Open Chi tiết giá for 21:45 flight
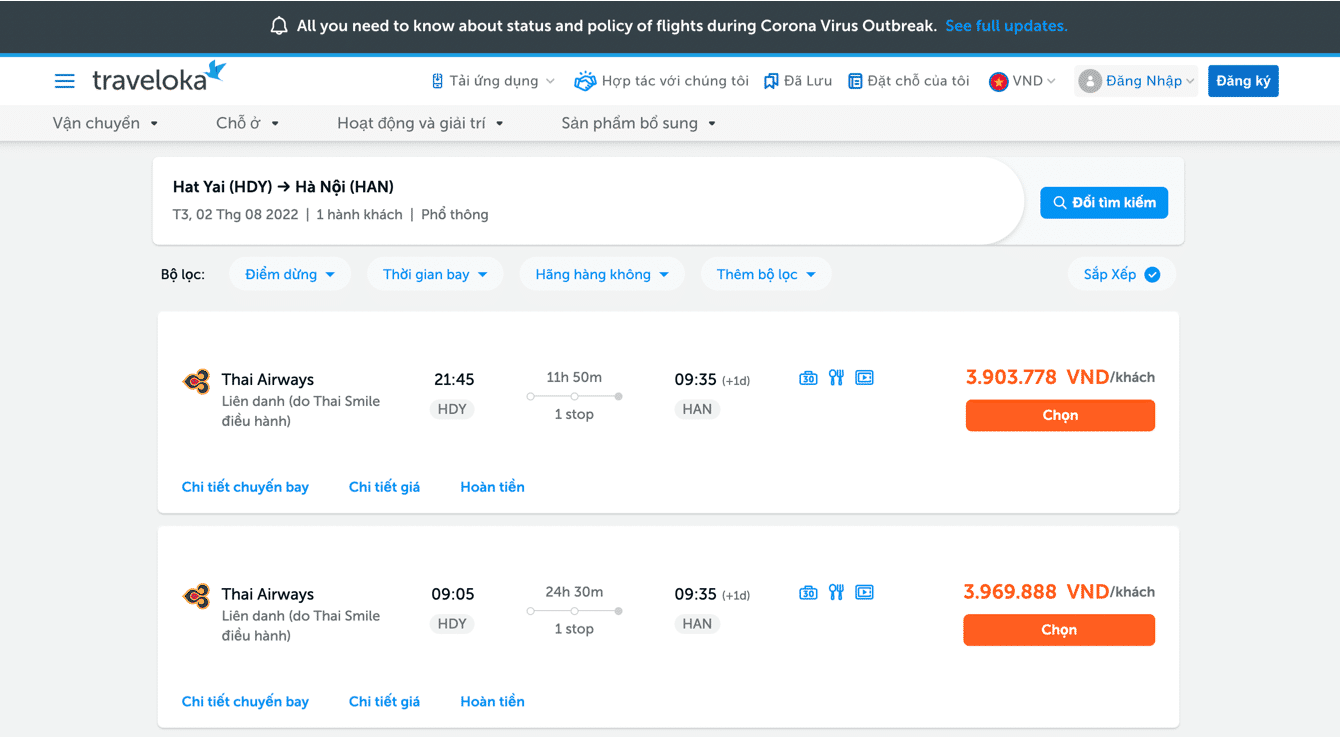 coord(384,487)
